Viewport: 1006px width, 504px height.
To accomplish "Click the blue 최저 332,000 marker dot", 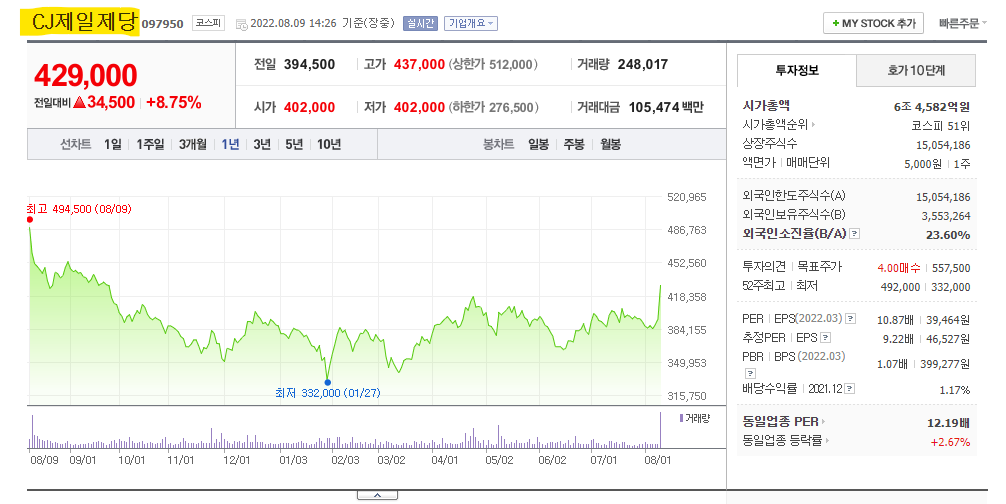I will pyautogui.click(x=328, y=382).
